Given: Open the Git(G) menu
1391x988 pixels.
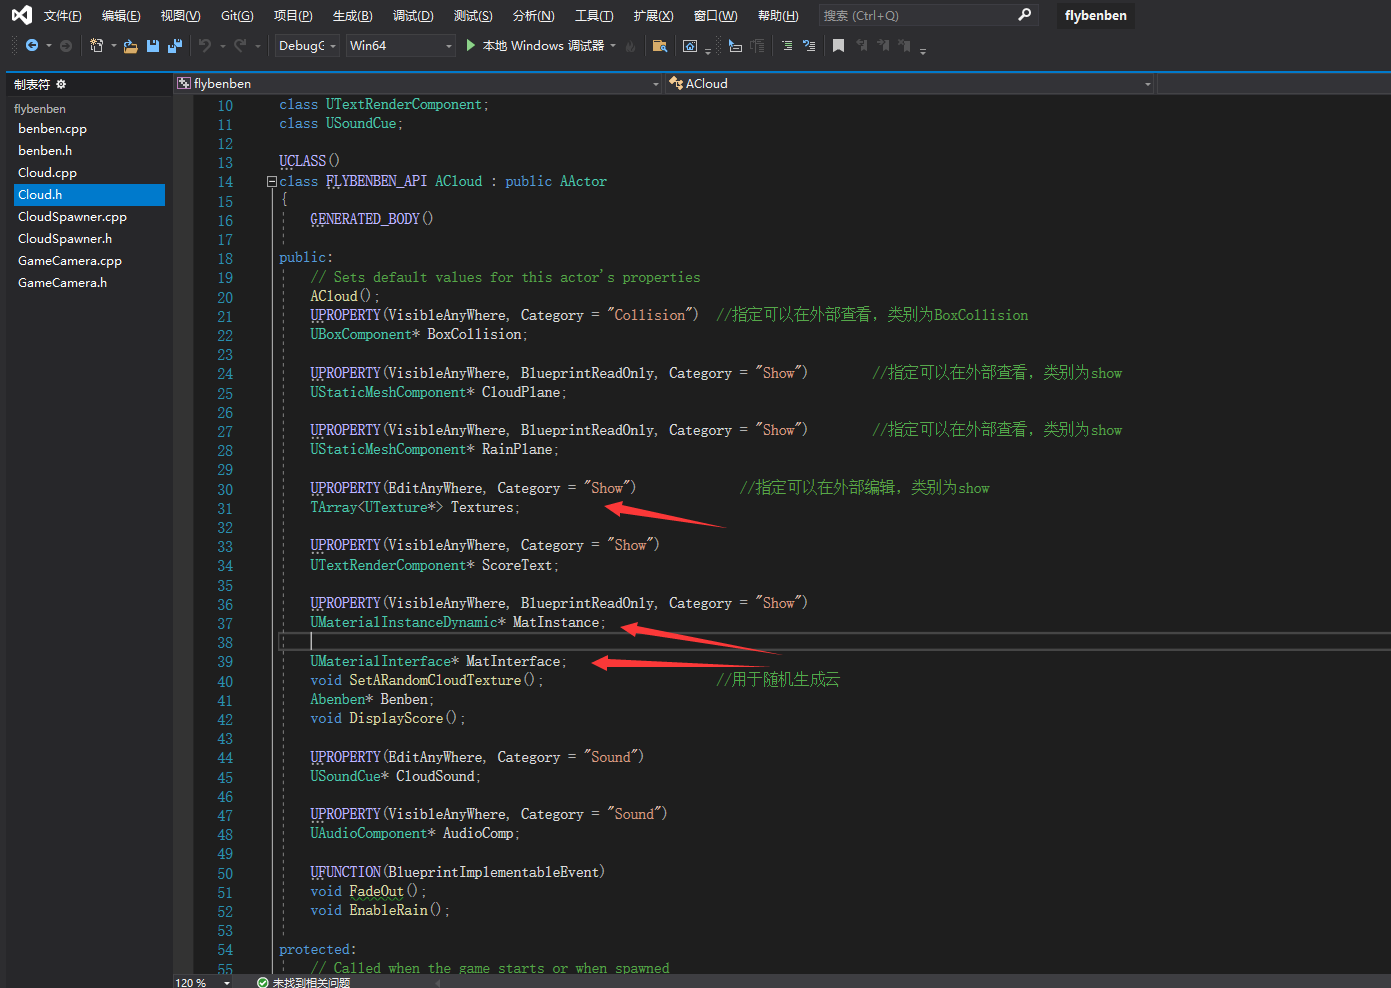Looking at the screenshot, I should [x=237, y=16].
